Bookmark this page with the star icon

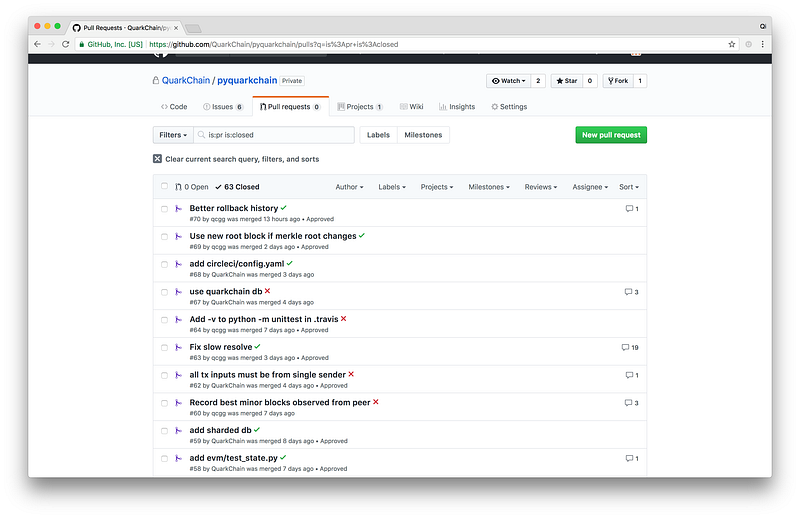732,44
